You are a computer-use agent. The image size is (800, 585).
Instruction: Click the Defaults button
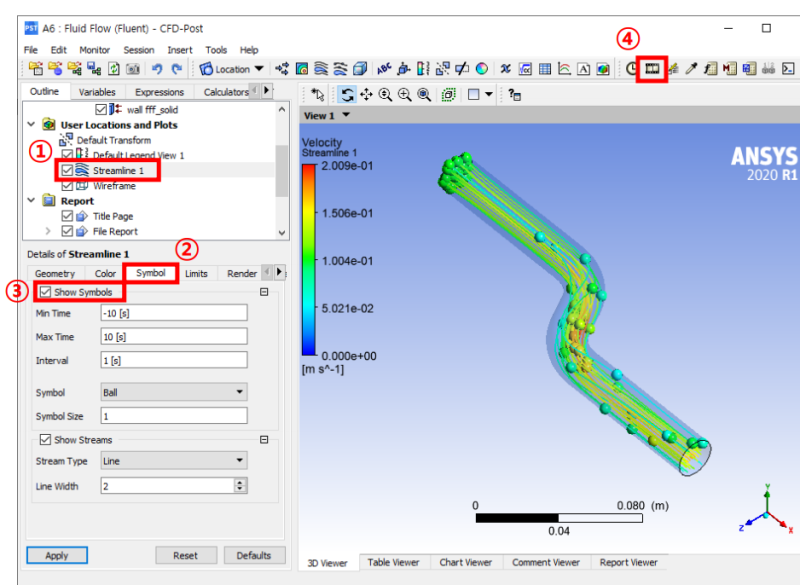(254, 555)
